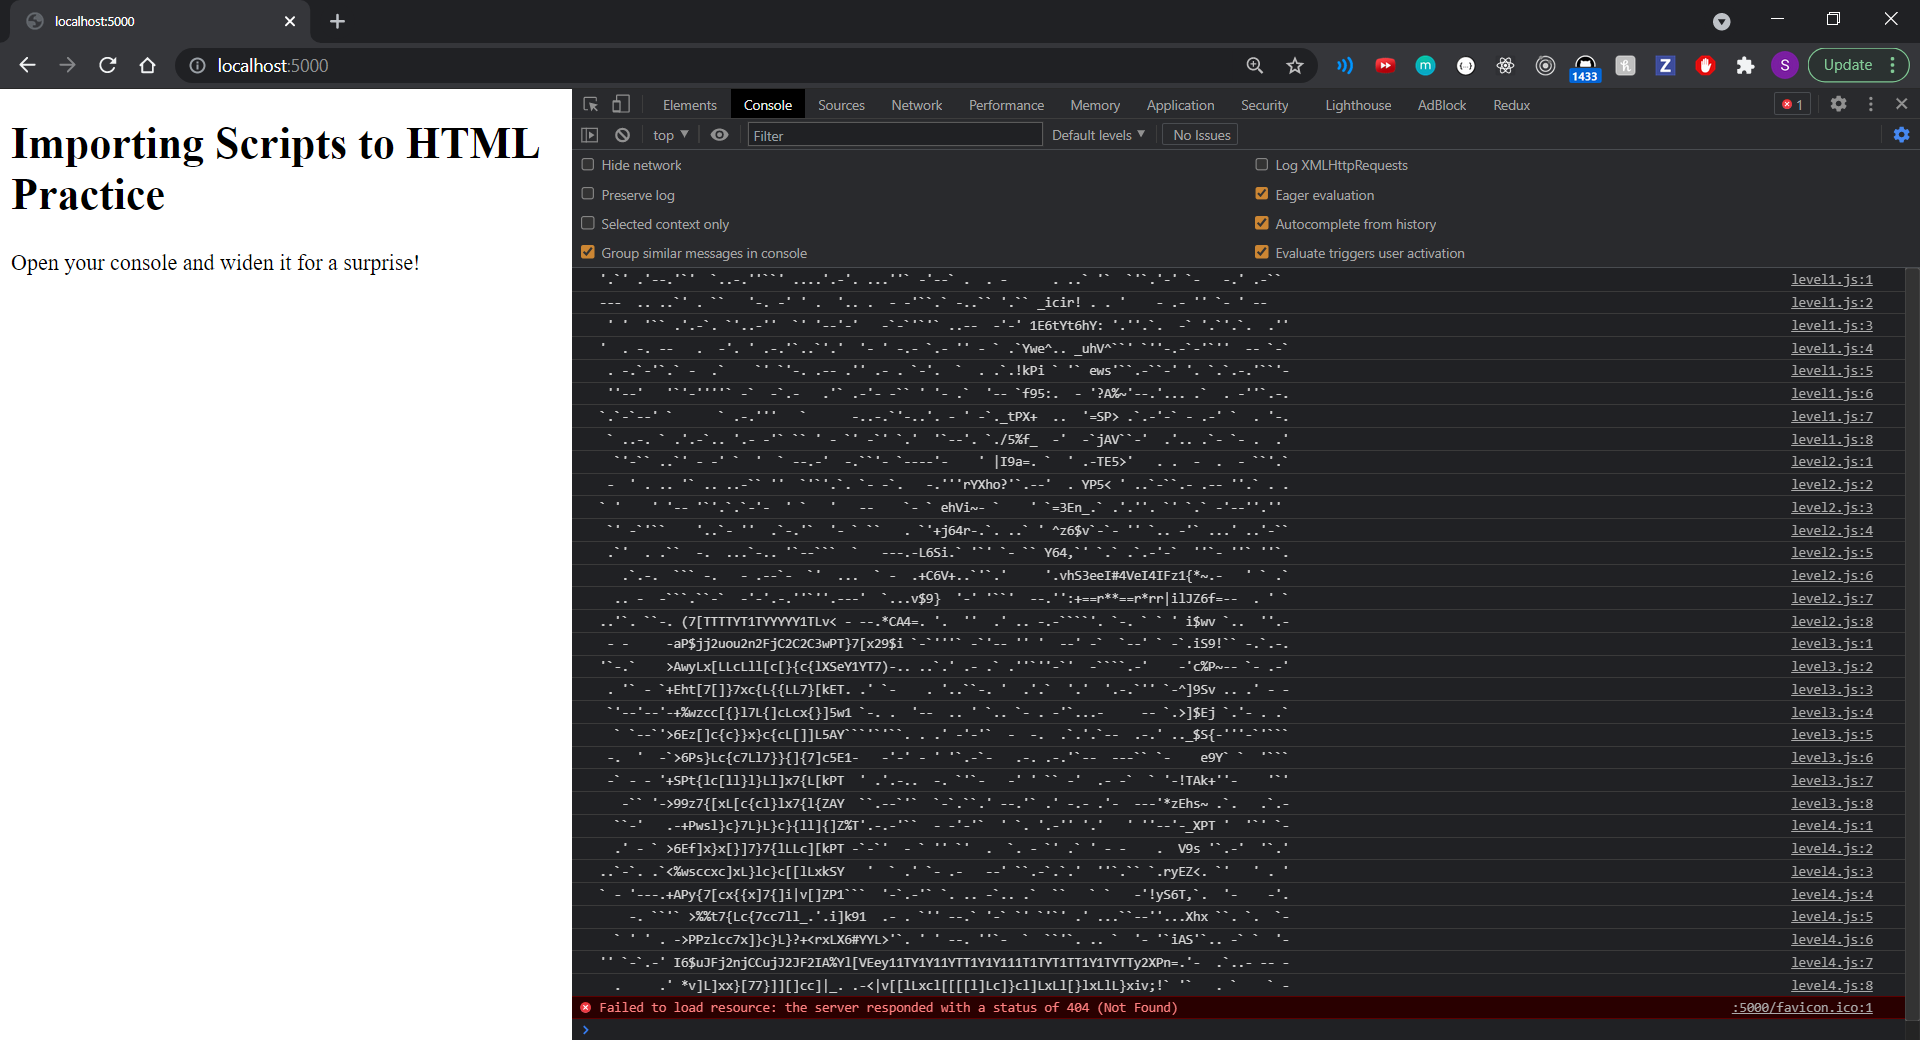Open the top frame context dropdown
Screen dimensions: 1920x1040
pos(668,135)
